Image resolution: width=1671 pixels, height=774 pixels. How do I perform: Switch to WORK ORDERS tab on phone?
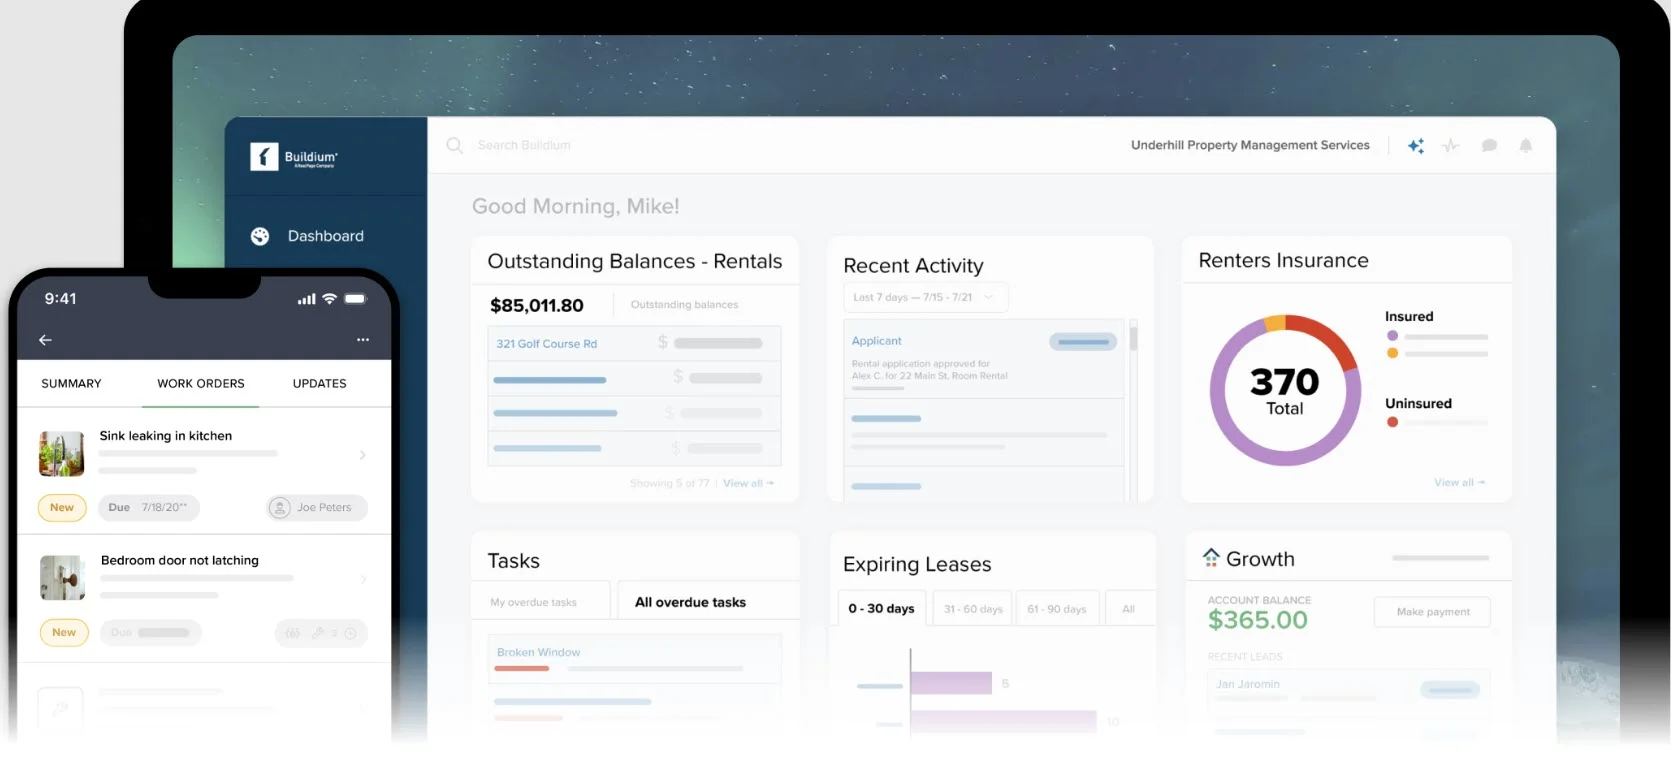(x=201, y=383)
